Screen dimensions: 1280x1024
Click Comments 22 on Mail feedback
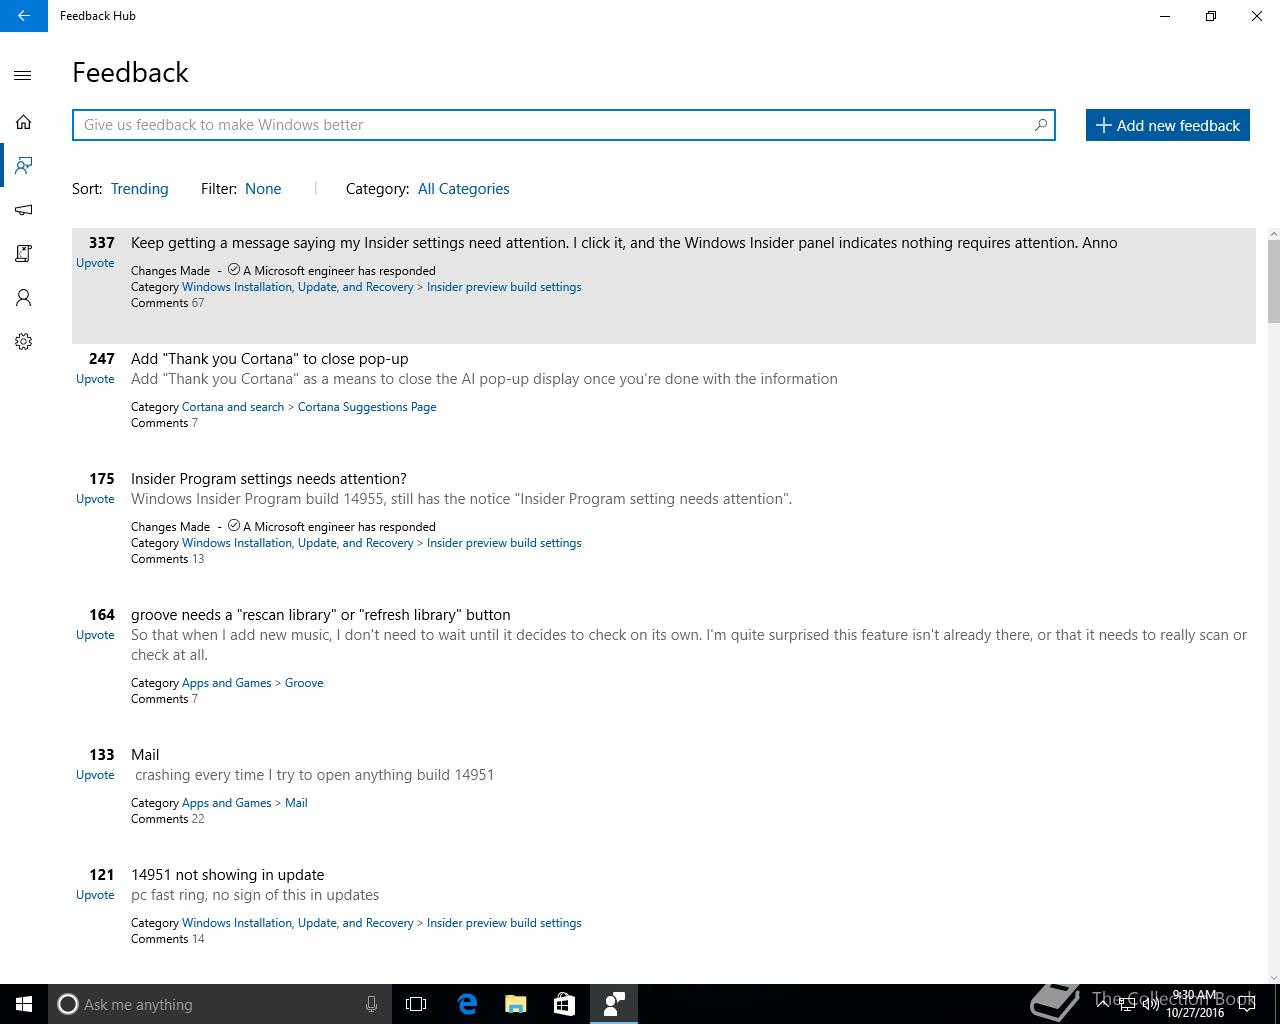(x=168, y=819)
